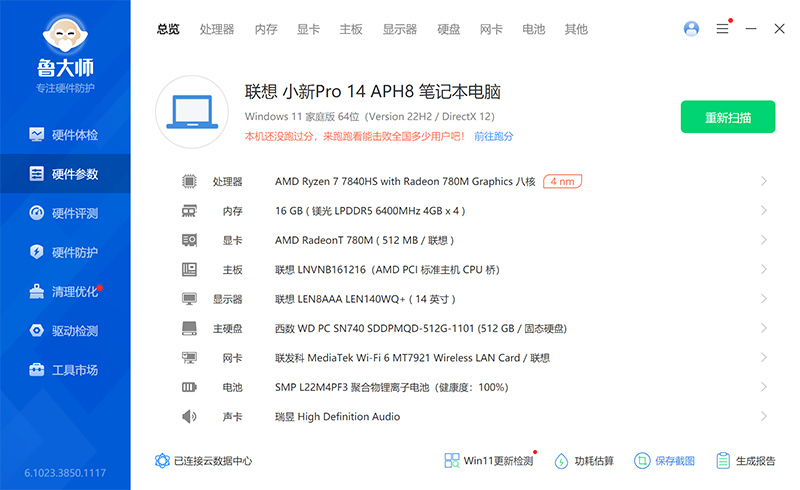The width and height of the screenshot is (800, 490).
Task: Click the Win11更新检测 label
Action: click(498, 461)
